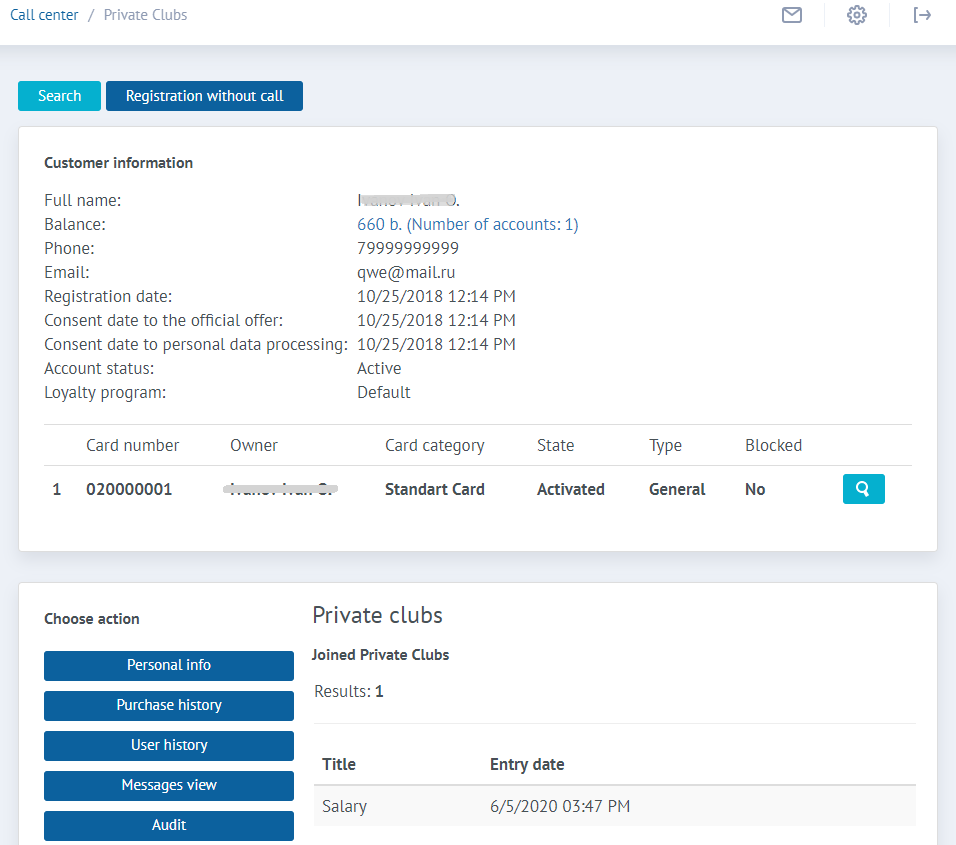This screenshot has width=956, height=845.
Task: Click the Entry date column header
Action: click(x=527, y=764)
